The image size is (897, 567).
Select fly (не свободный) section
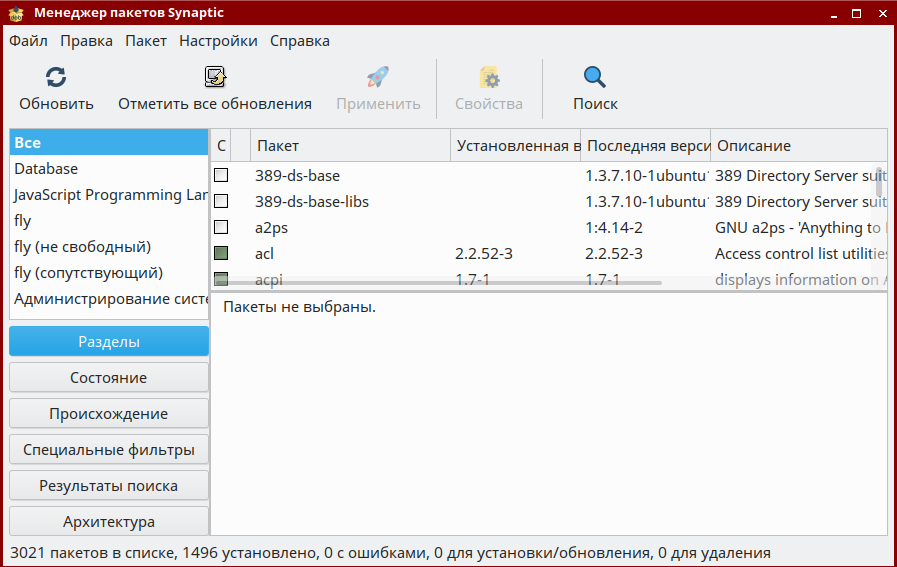109,247
